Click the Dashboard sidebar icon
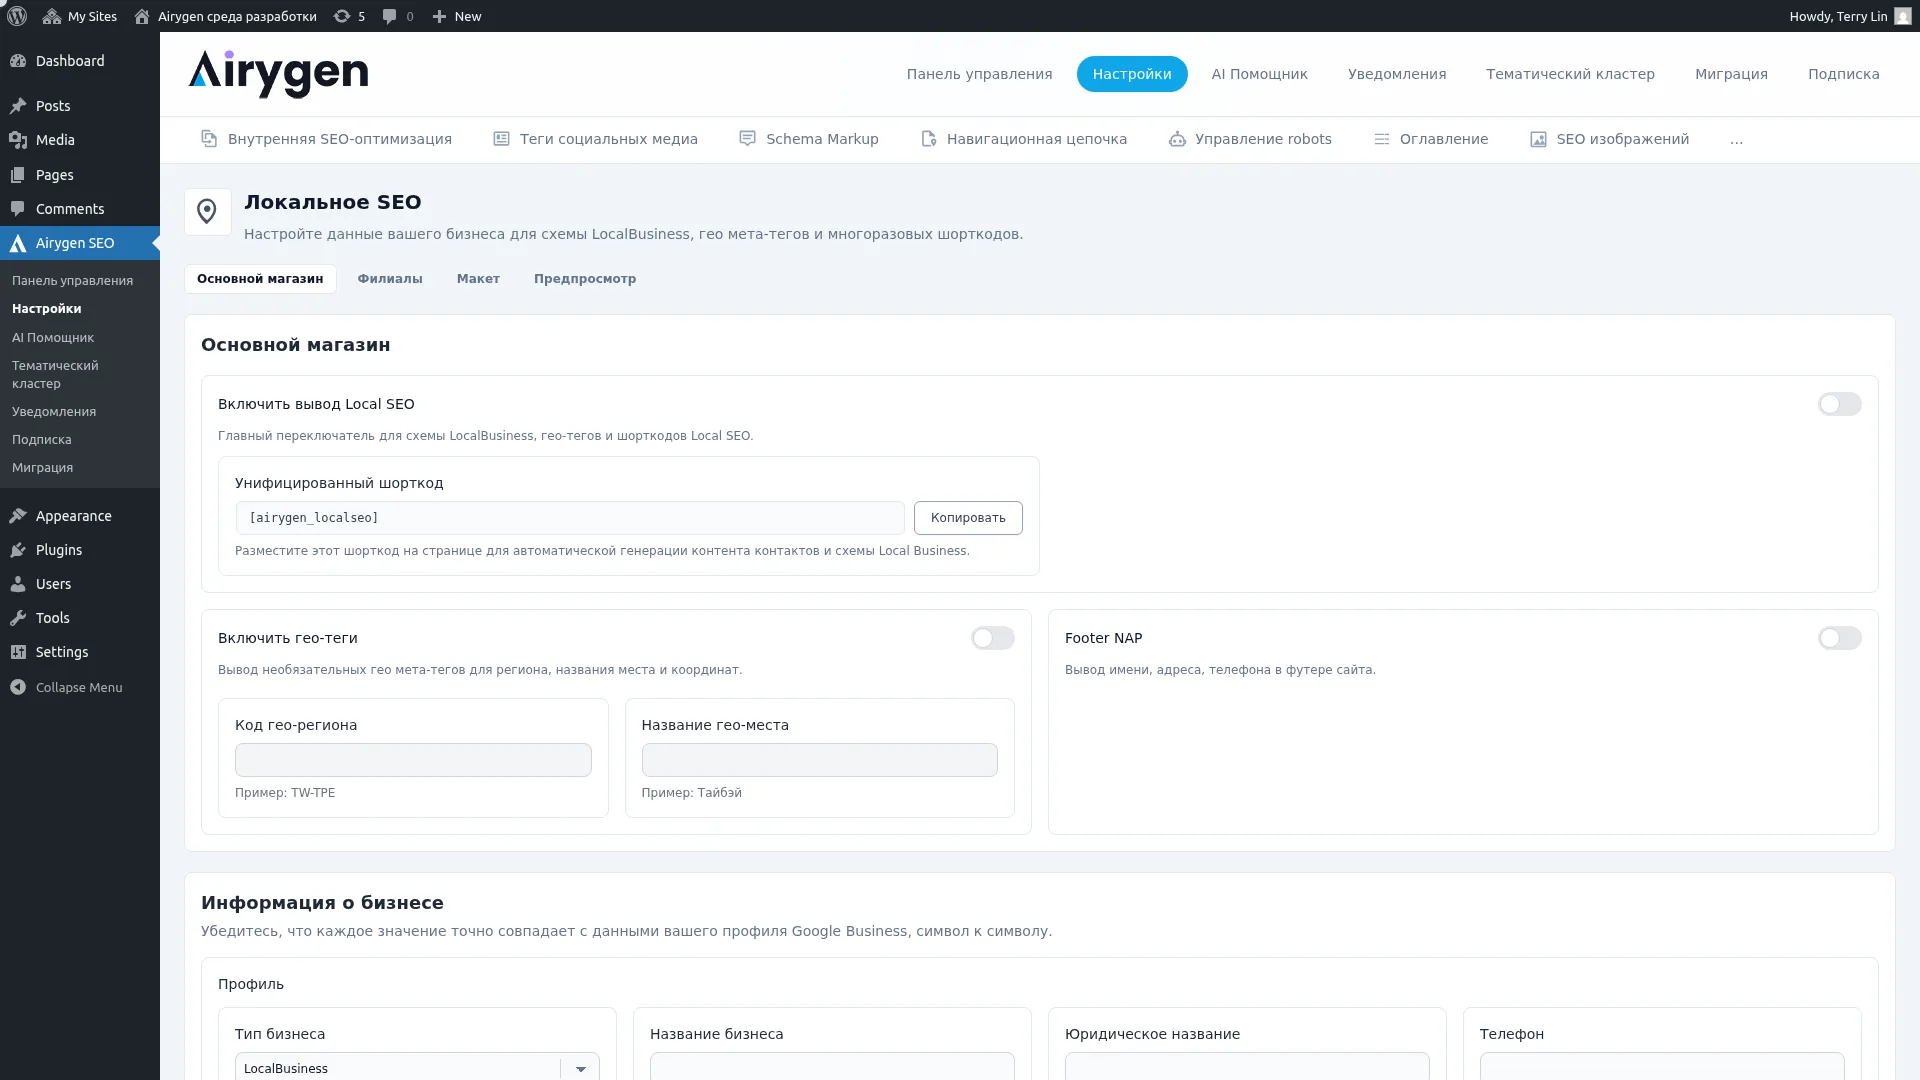Screen dimensions: 1920x1080 [x=18, y=61]
